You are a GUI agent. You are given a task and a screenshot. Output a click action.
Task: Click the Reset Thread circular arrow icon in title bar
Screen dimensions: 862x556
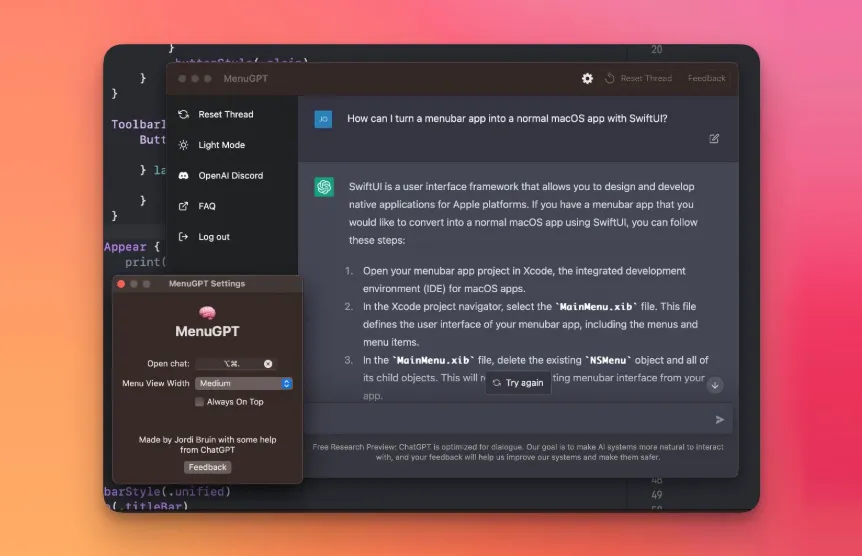point(610,78)
